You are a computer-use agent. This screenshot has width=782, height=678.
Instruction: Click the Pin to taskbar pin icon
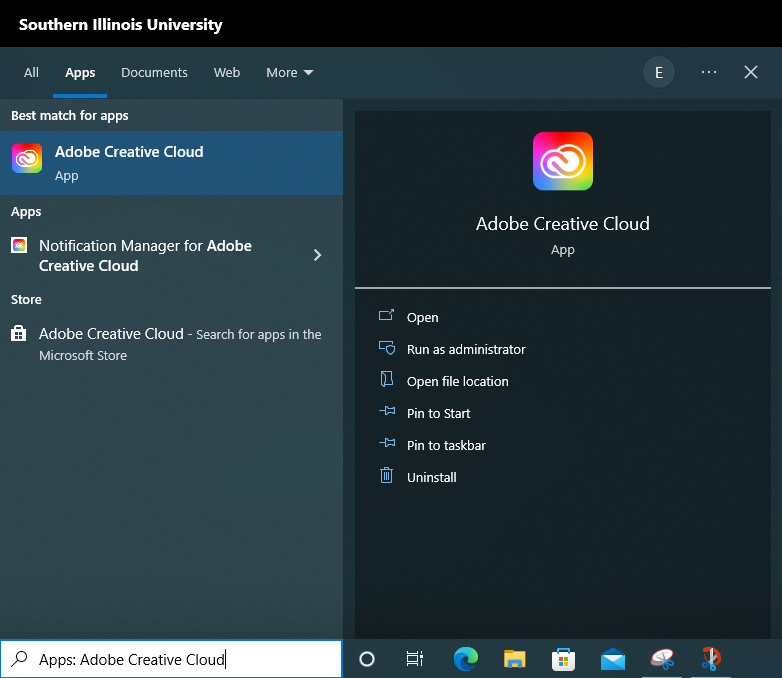pyautogui.click(x=387, y=443)
